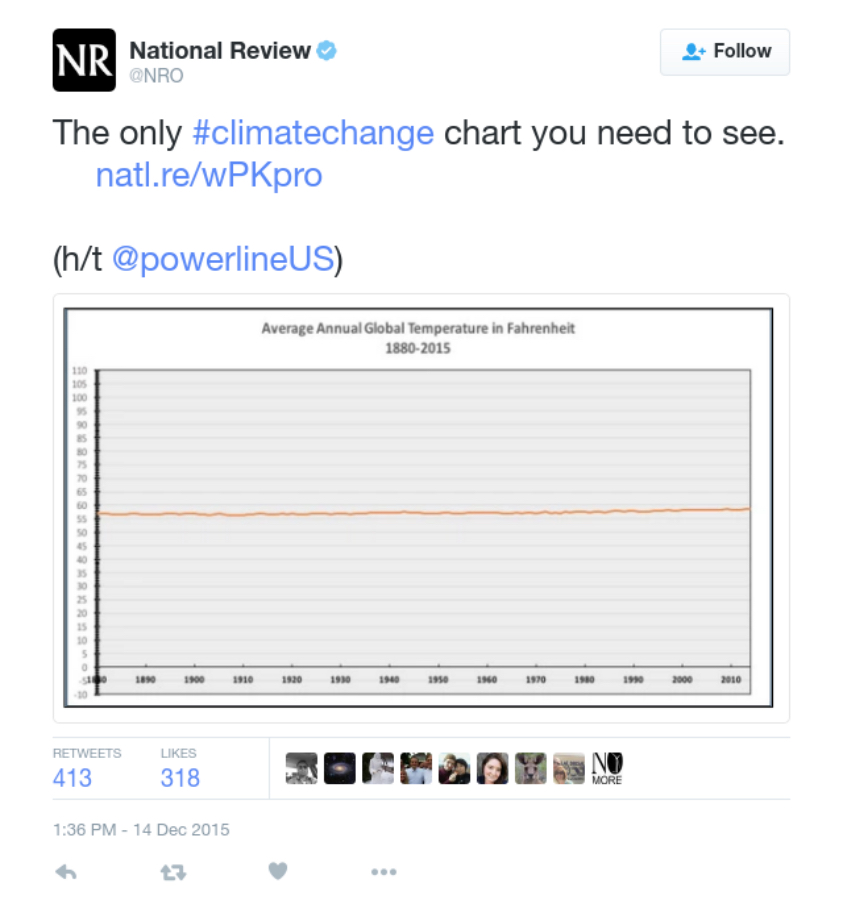Like the tweet with heart icon

(278, 872)
